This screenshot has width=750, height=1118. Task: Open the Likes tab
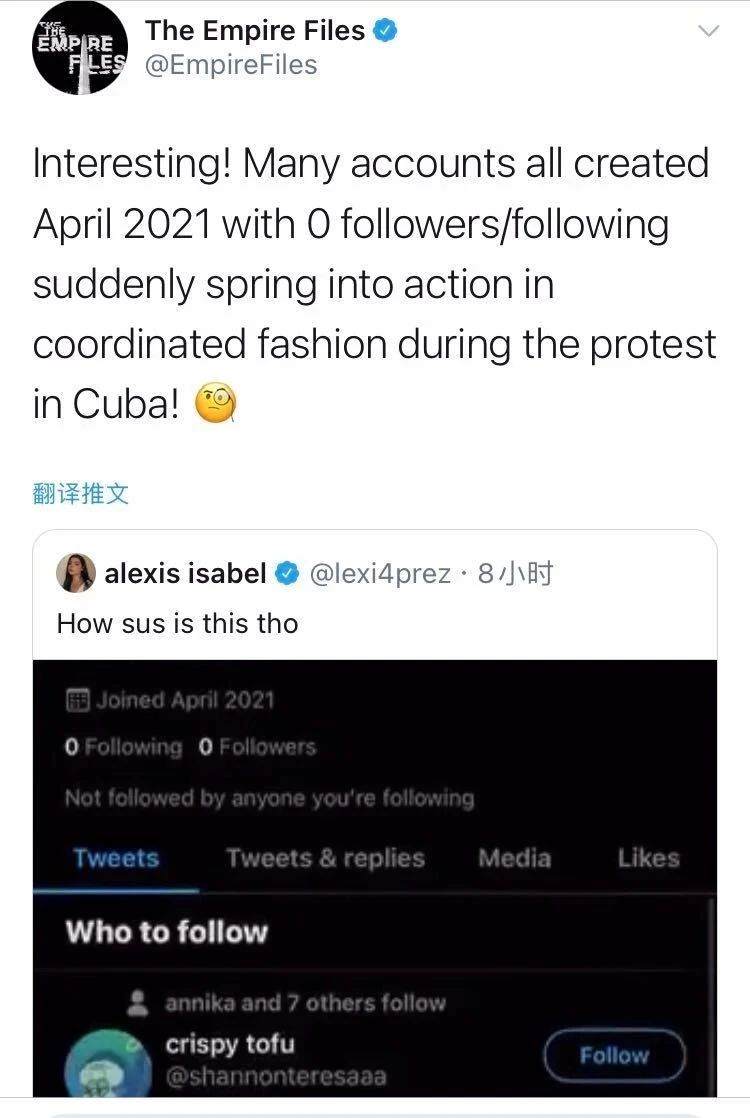tap(648, 858)
